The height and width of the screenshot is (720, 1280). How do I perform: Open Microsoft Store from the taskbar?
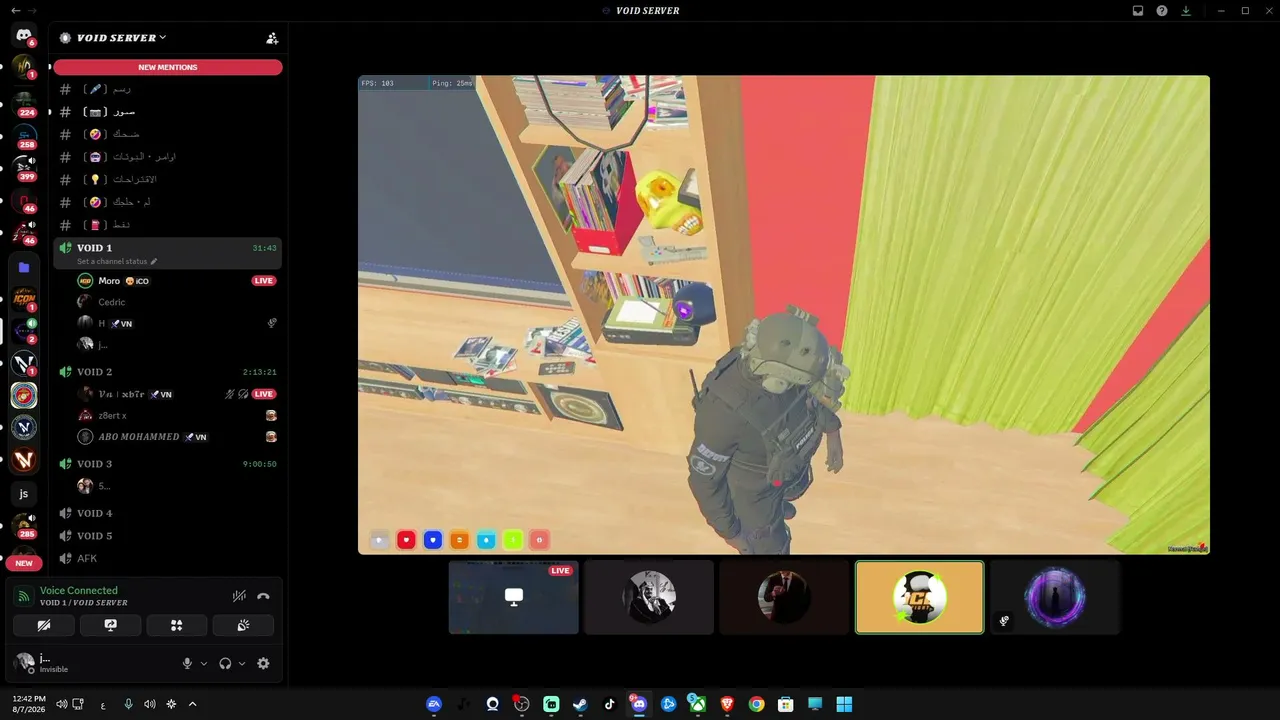coord(786,704)
